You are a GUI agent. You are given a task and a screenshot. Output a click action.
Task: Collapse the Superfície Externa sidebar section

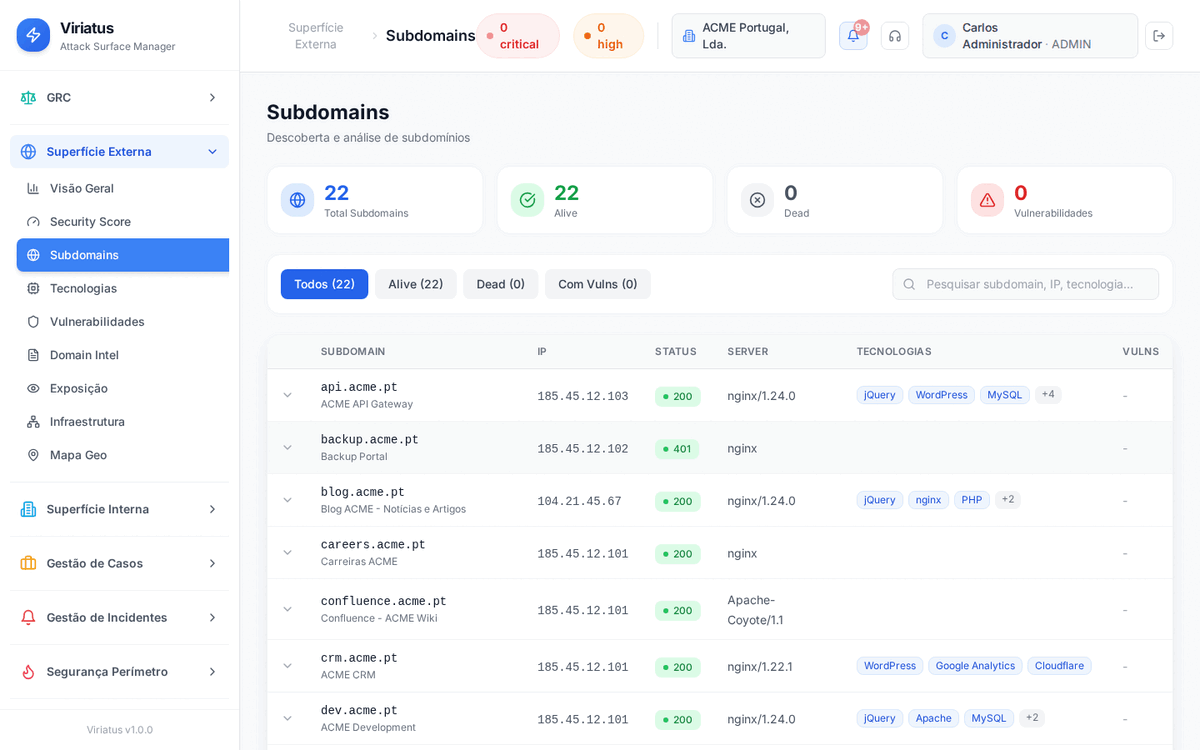click(212, 152)
